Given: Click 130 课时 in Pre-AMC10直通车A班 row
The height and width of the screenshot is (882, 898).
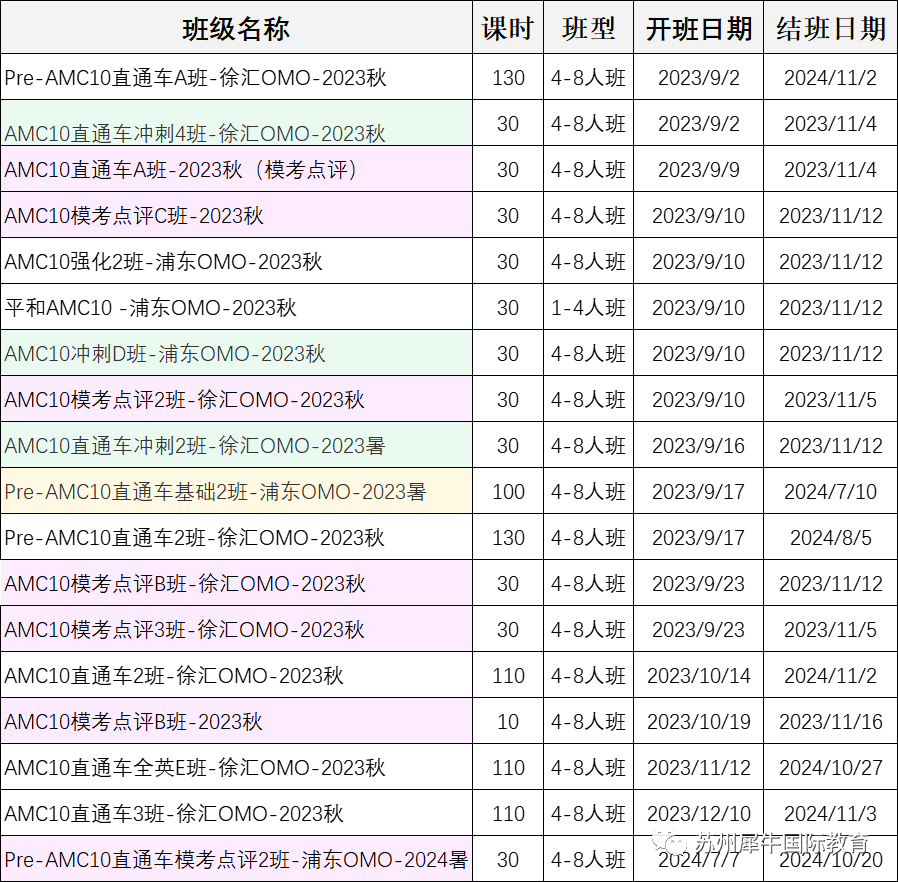Looking at the screenshot, I should pos(508,77).
